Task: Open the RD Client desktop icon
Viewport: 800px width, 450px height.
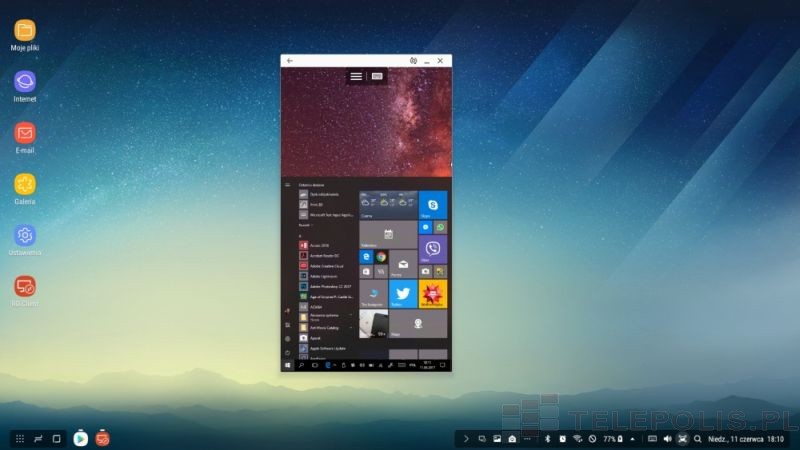Action: tap(24, 291)
